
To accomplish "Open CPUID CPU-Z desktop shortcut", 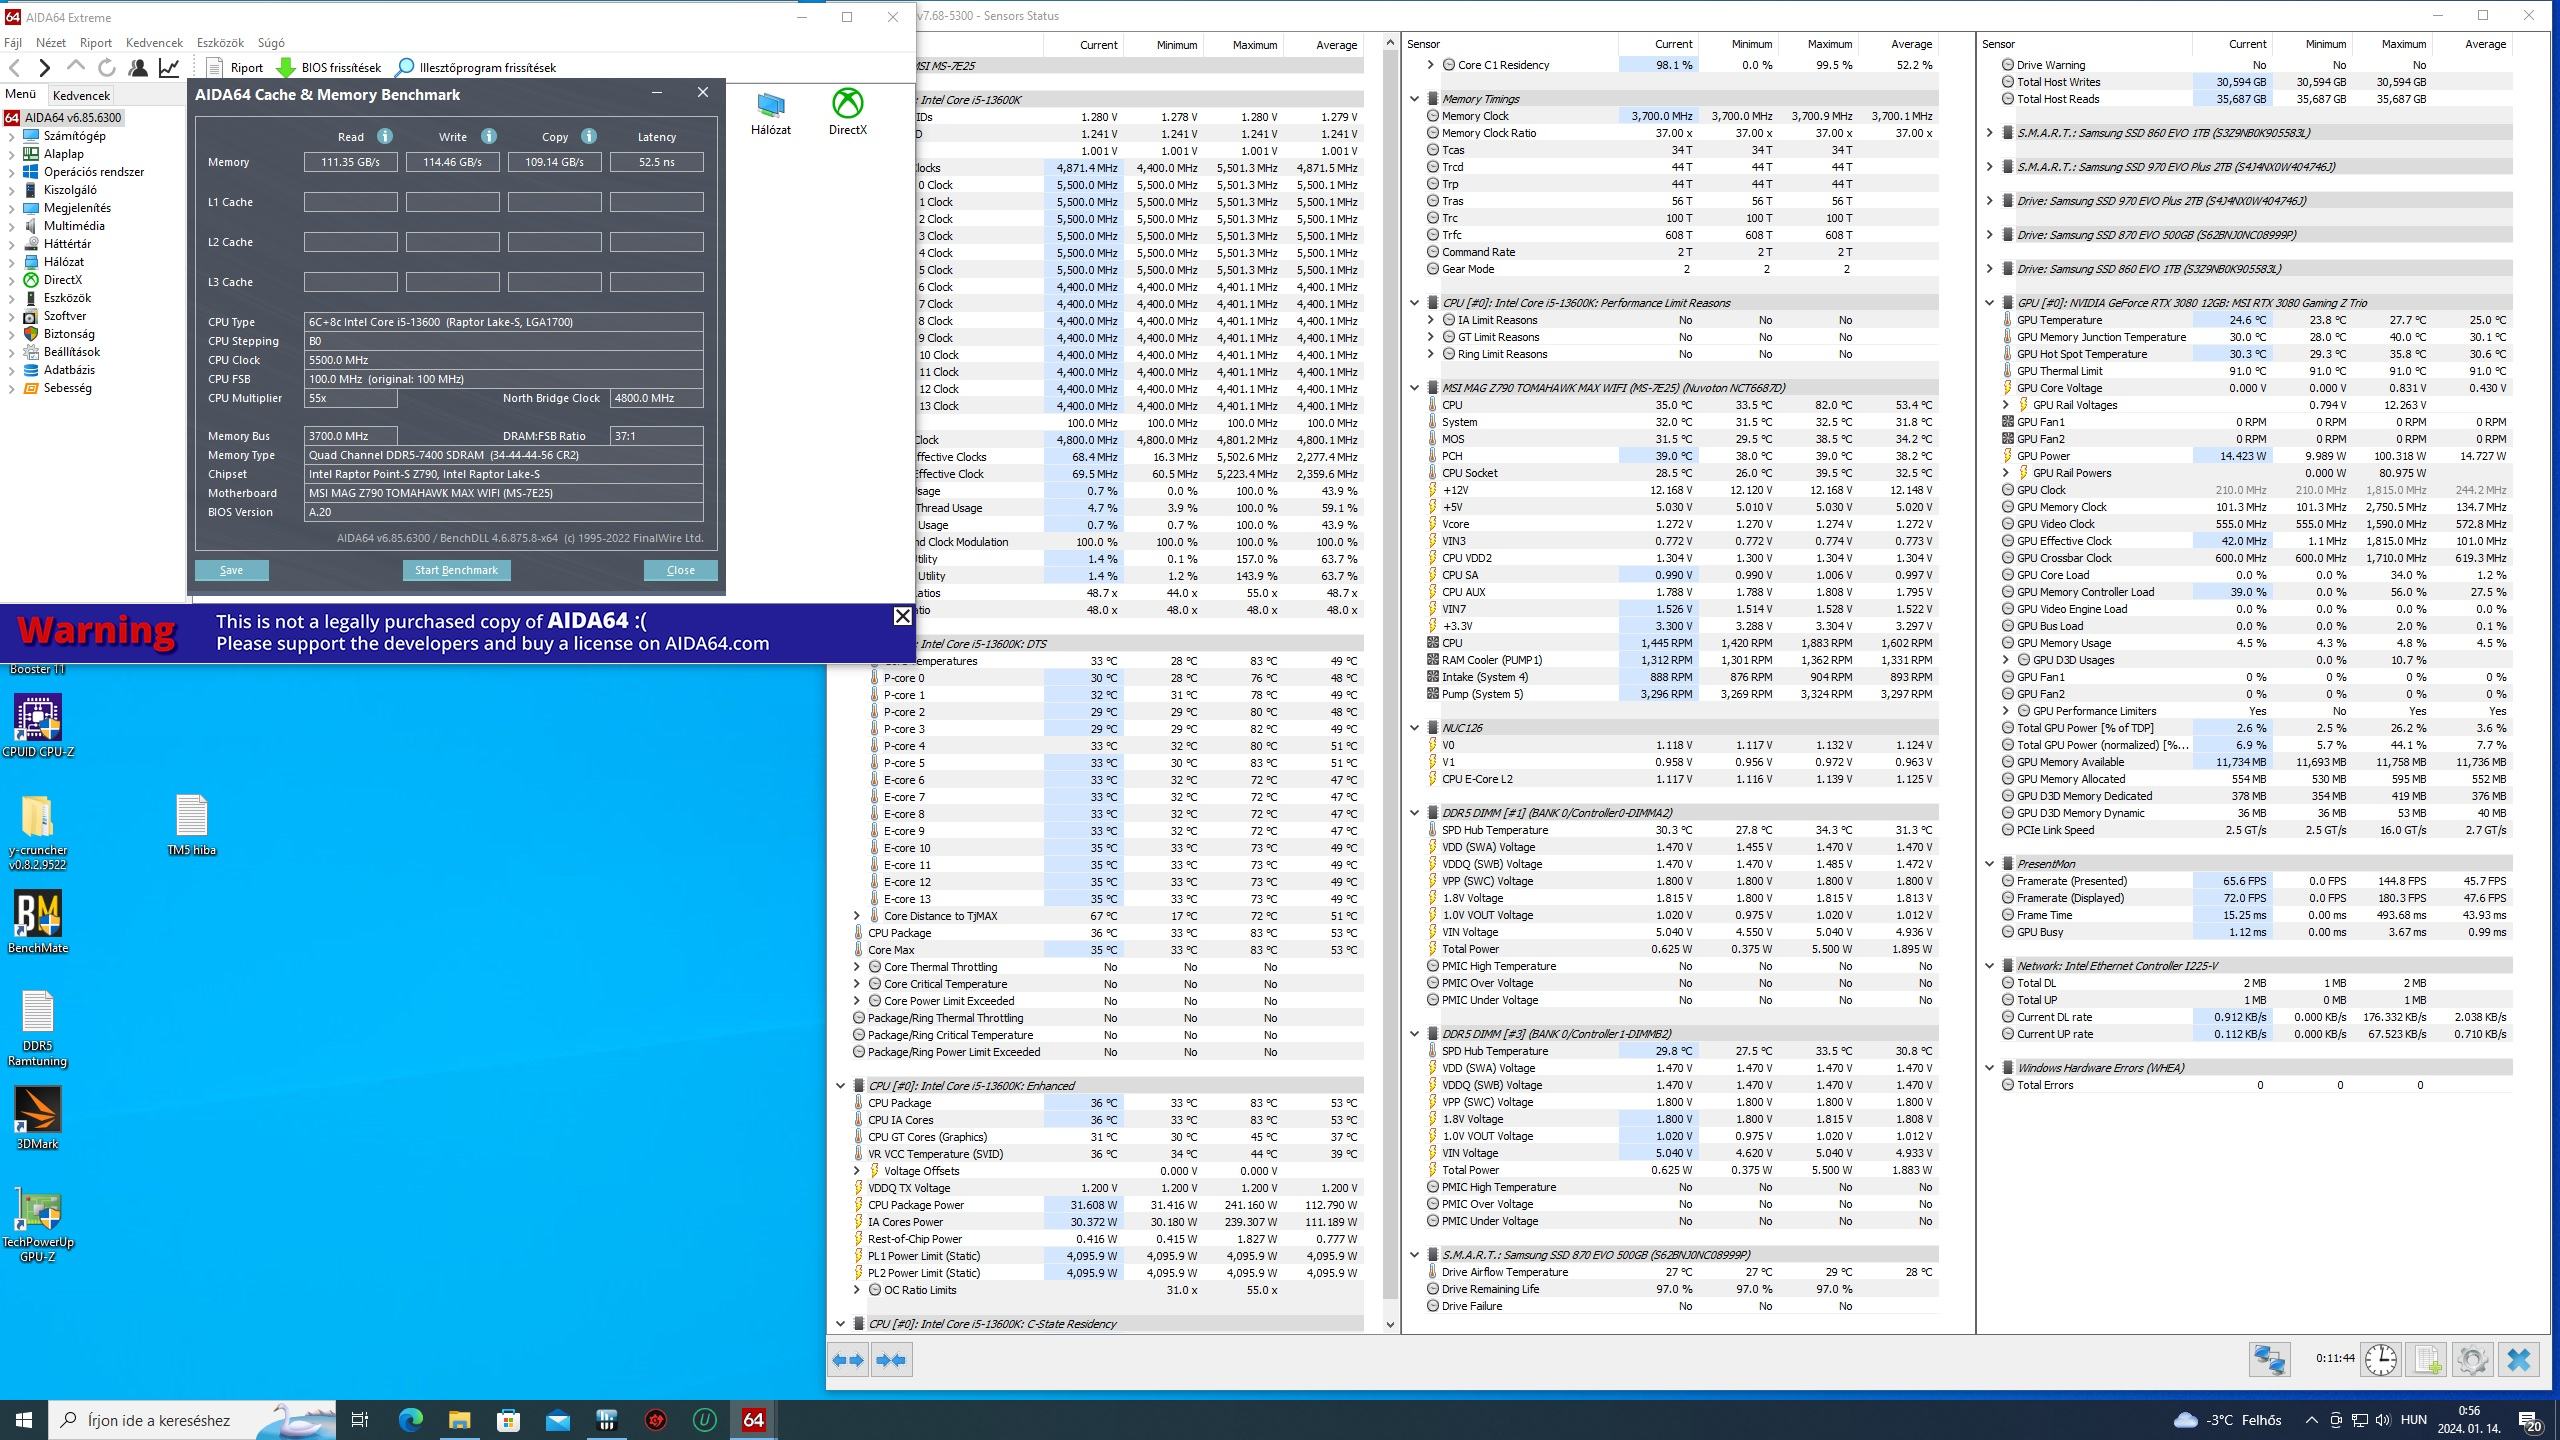I will point(38,726).
